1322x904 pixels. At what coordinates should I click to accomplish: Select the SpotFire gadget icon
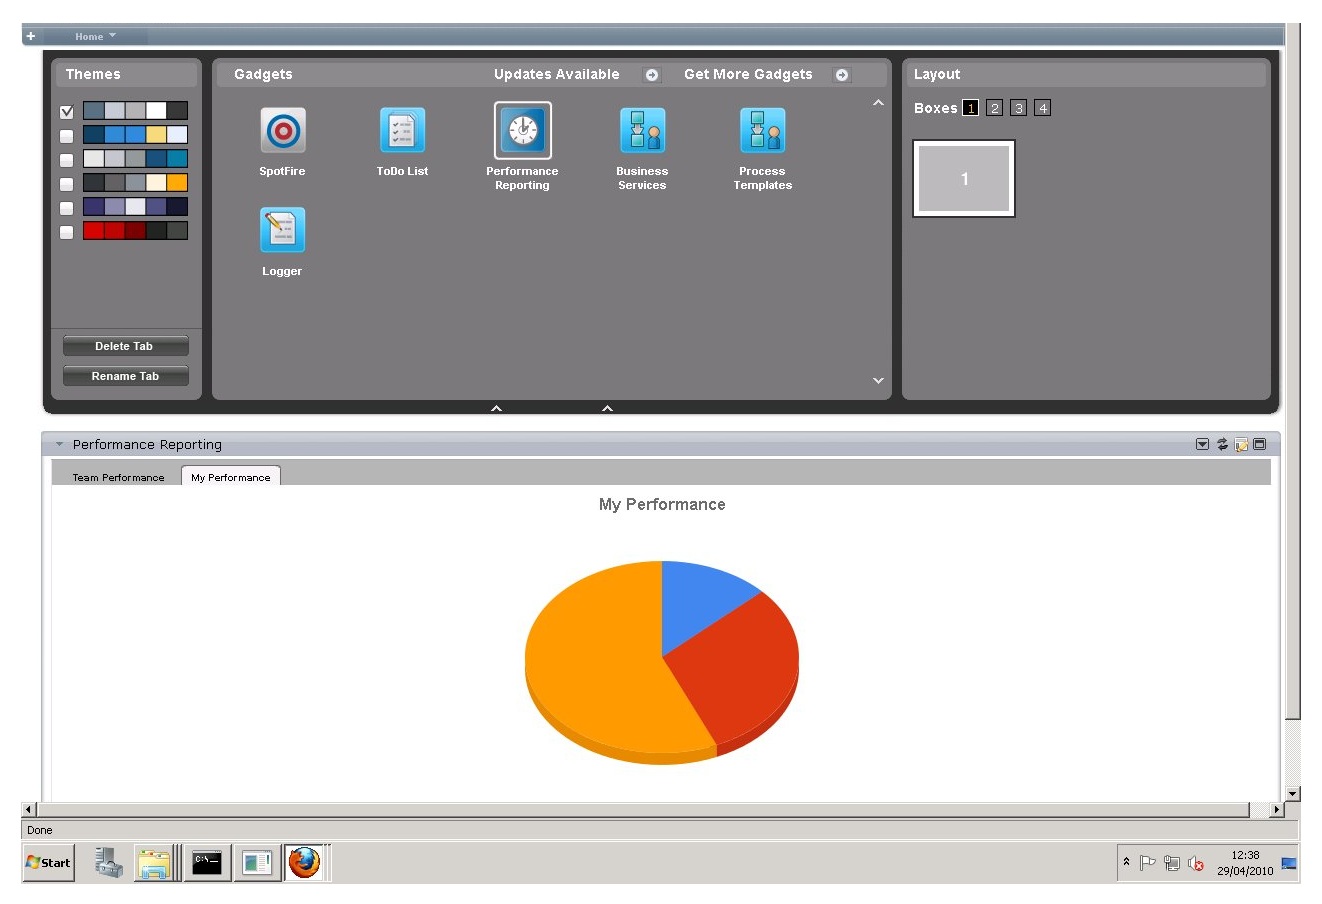coord(283,130)
